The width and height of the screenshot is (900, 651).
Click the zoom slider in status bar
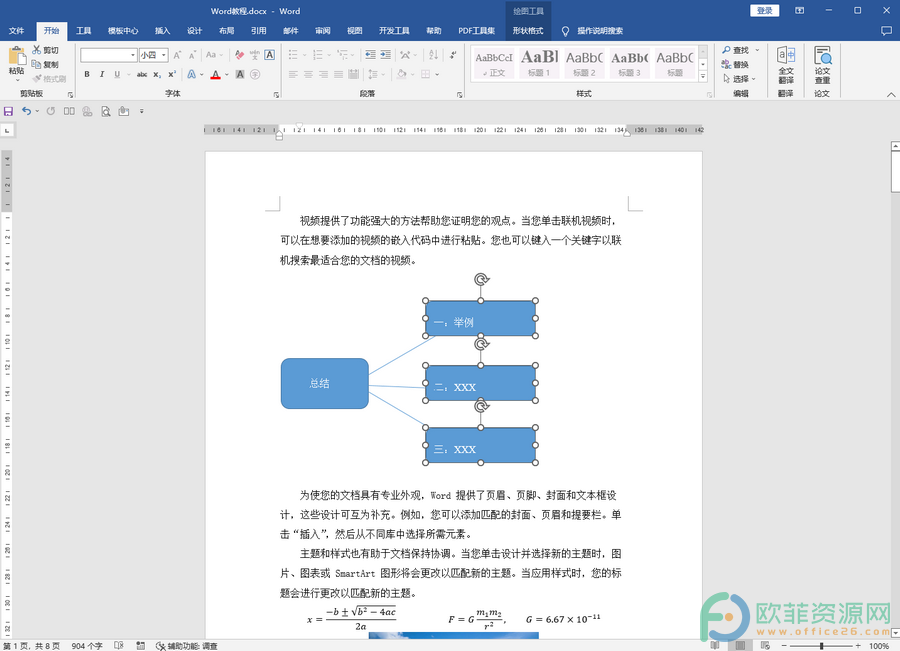[821, 646]
